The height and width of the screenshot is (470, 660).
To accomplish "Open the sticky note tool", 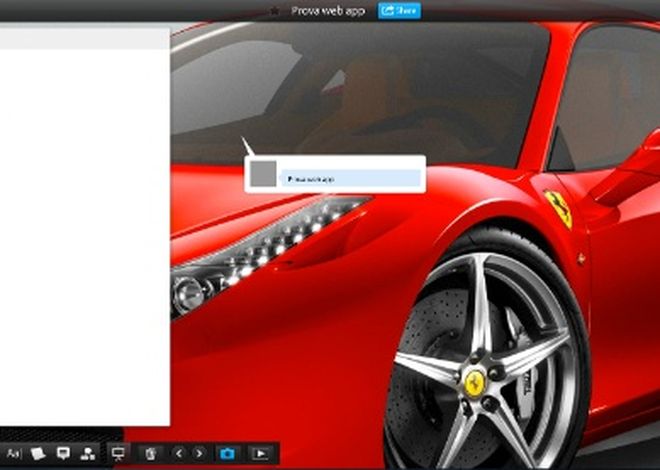I will [x=38, y=454].
